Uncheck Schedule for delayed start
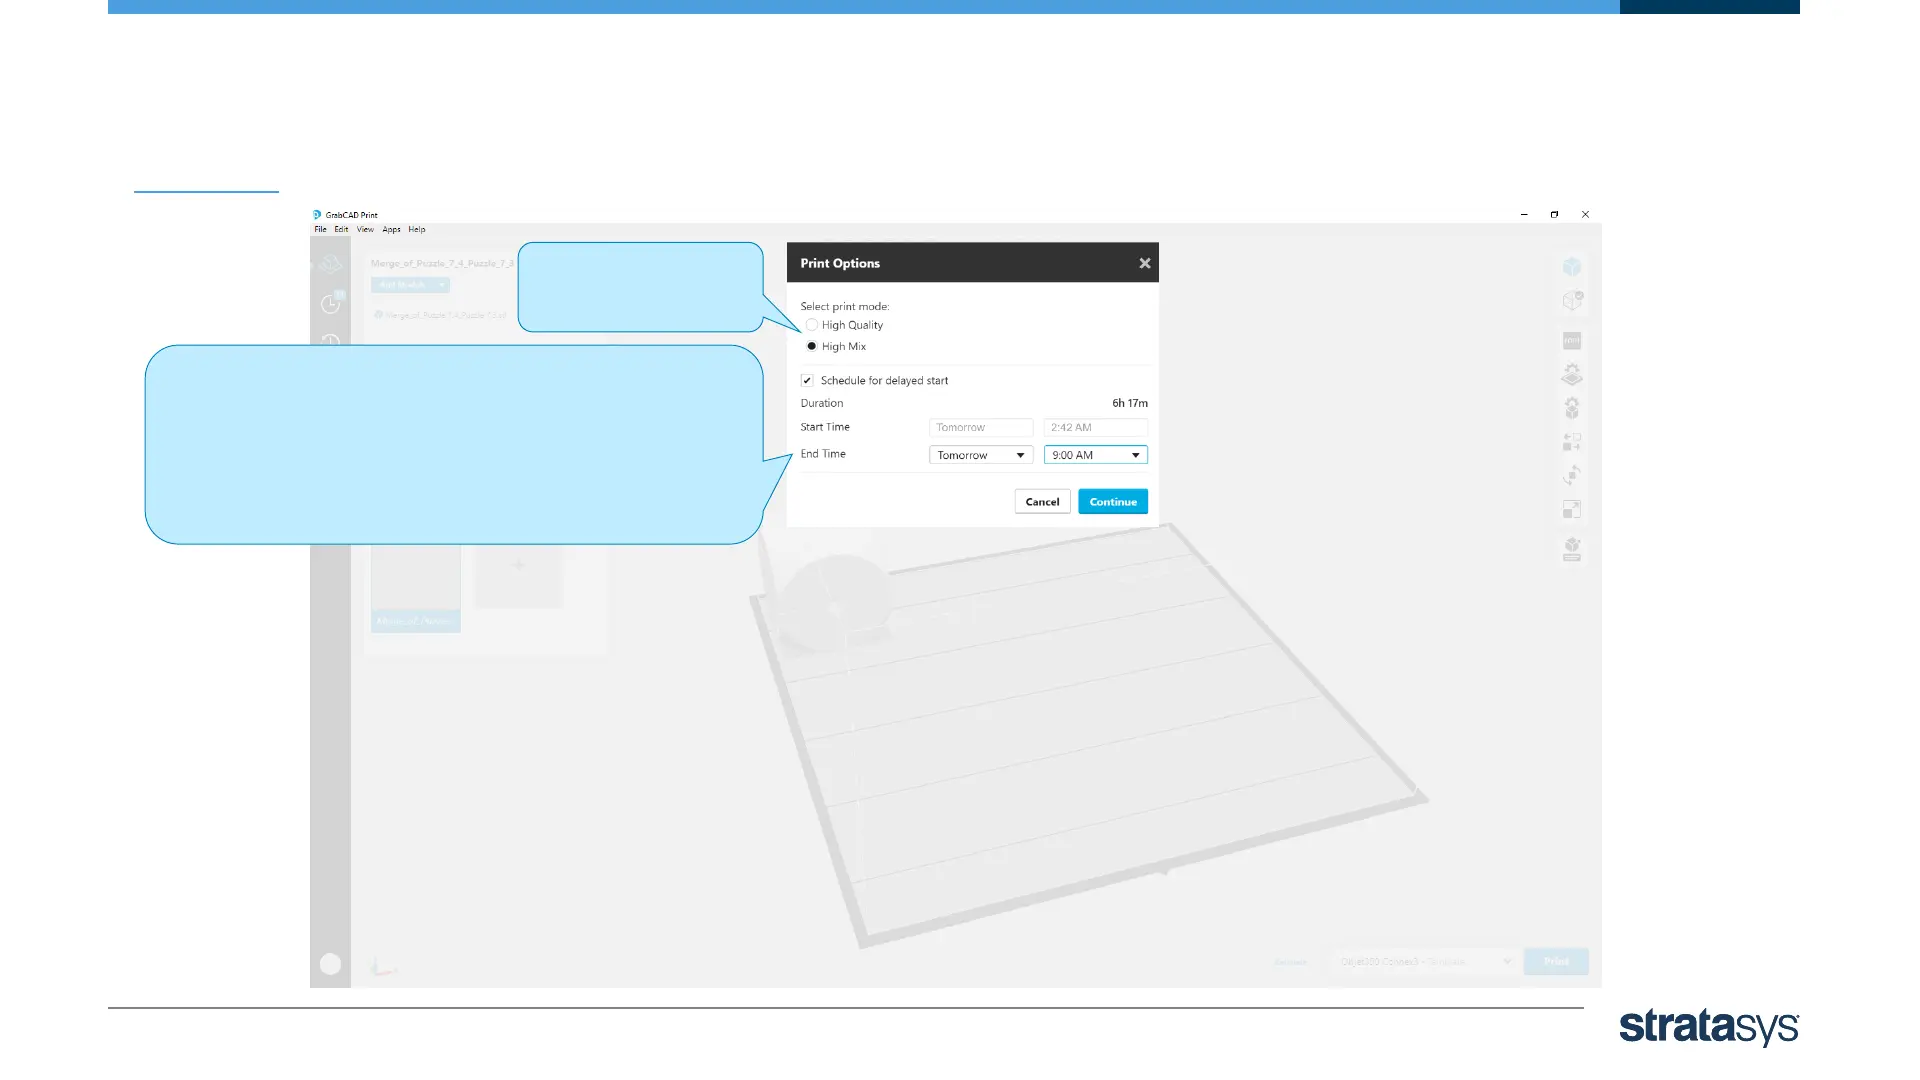 point(807,380)
